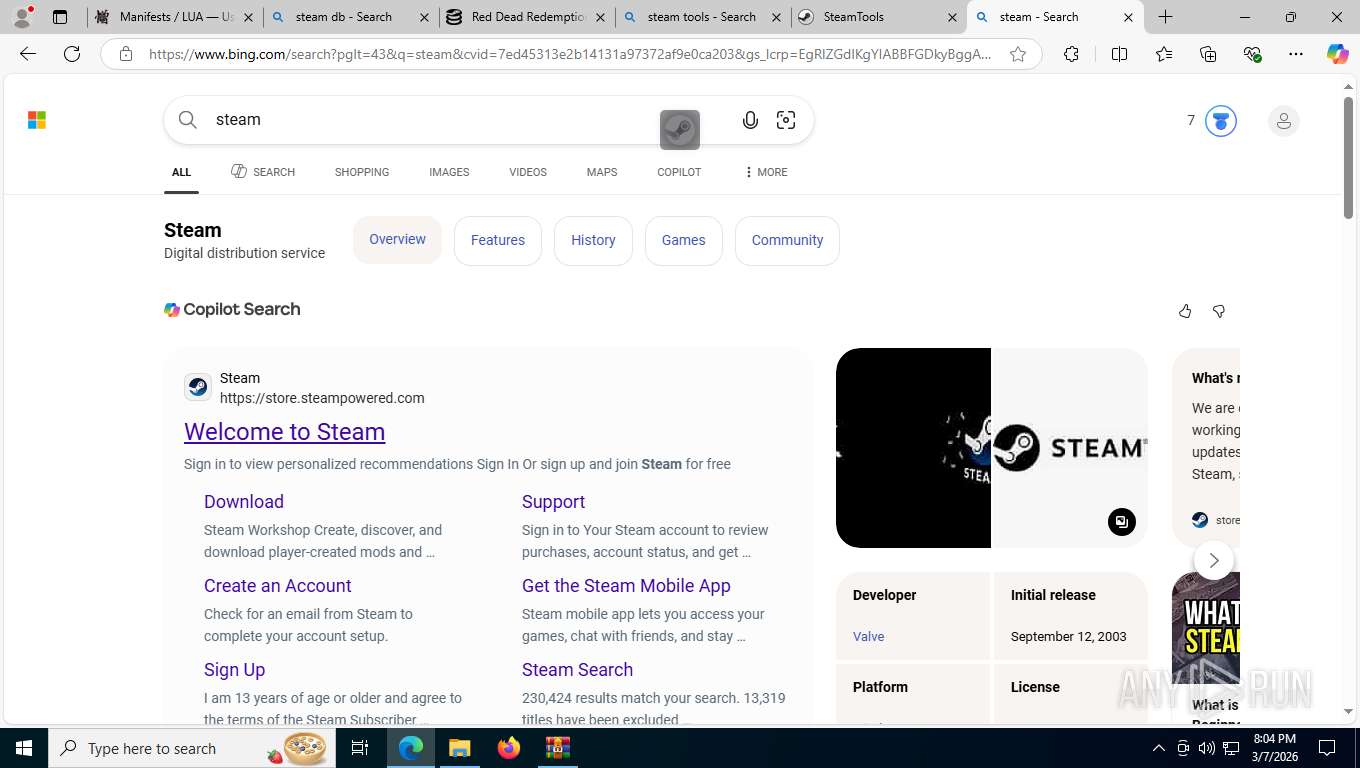This screenshot has width=1360, height=768.
Task: Click the History pill button
Action: [x=593, y=240]
